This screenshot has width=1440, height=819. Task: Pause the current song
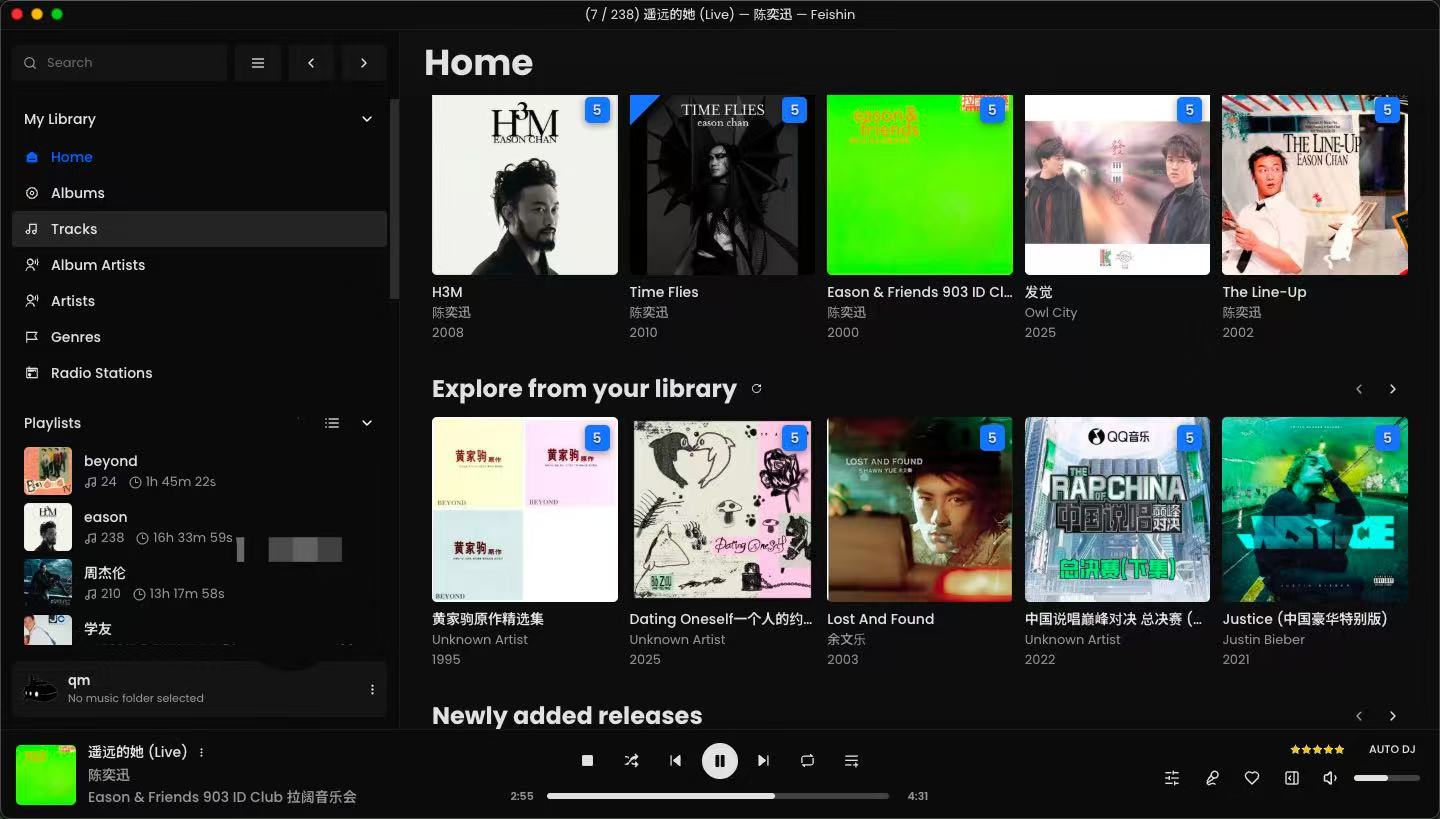coord(720,761)
